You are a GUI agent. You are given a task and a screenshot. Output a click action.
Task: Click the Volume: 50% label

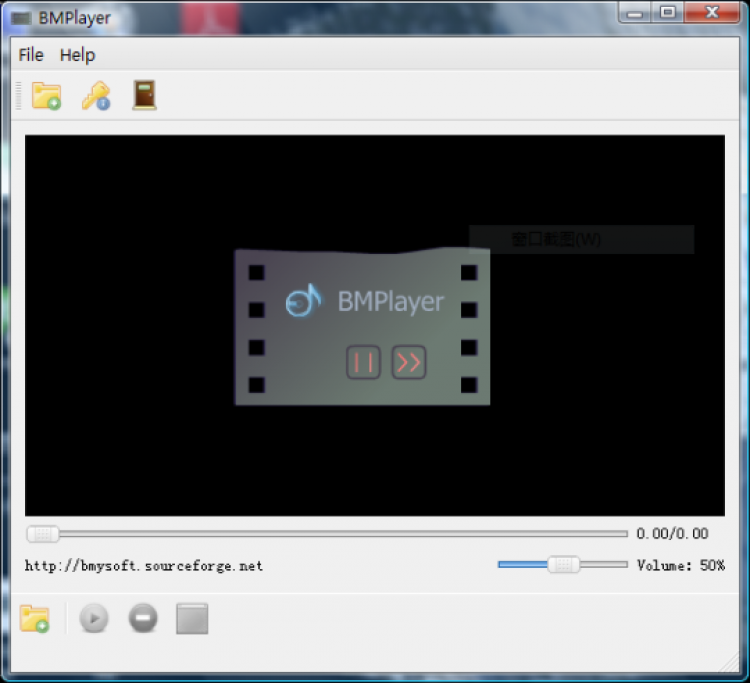pyautogui.click(x=681, y=565)
